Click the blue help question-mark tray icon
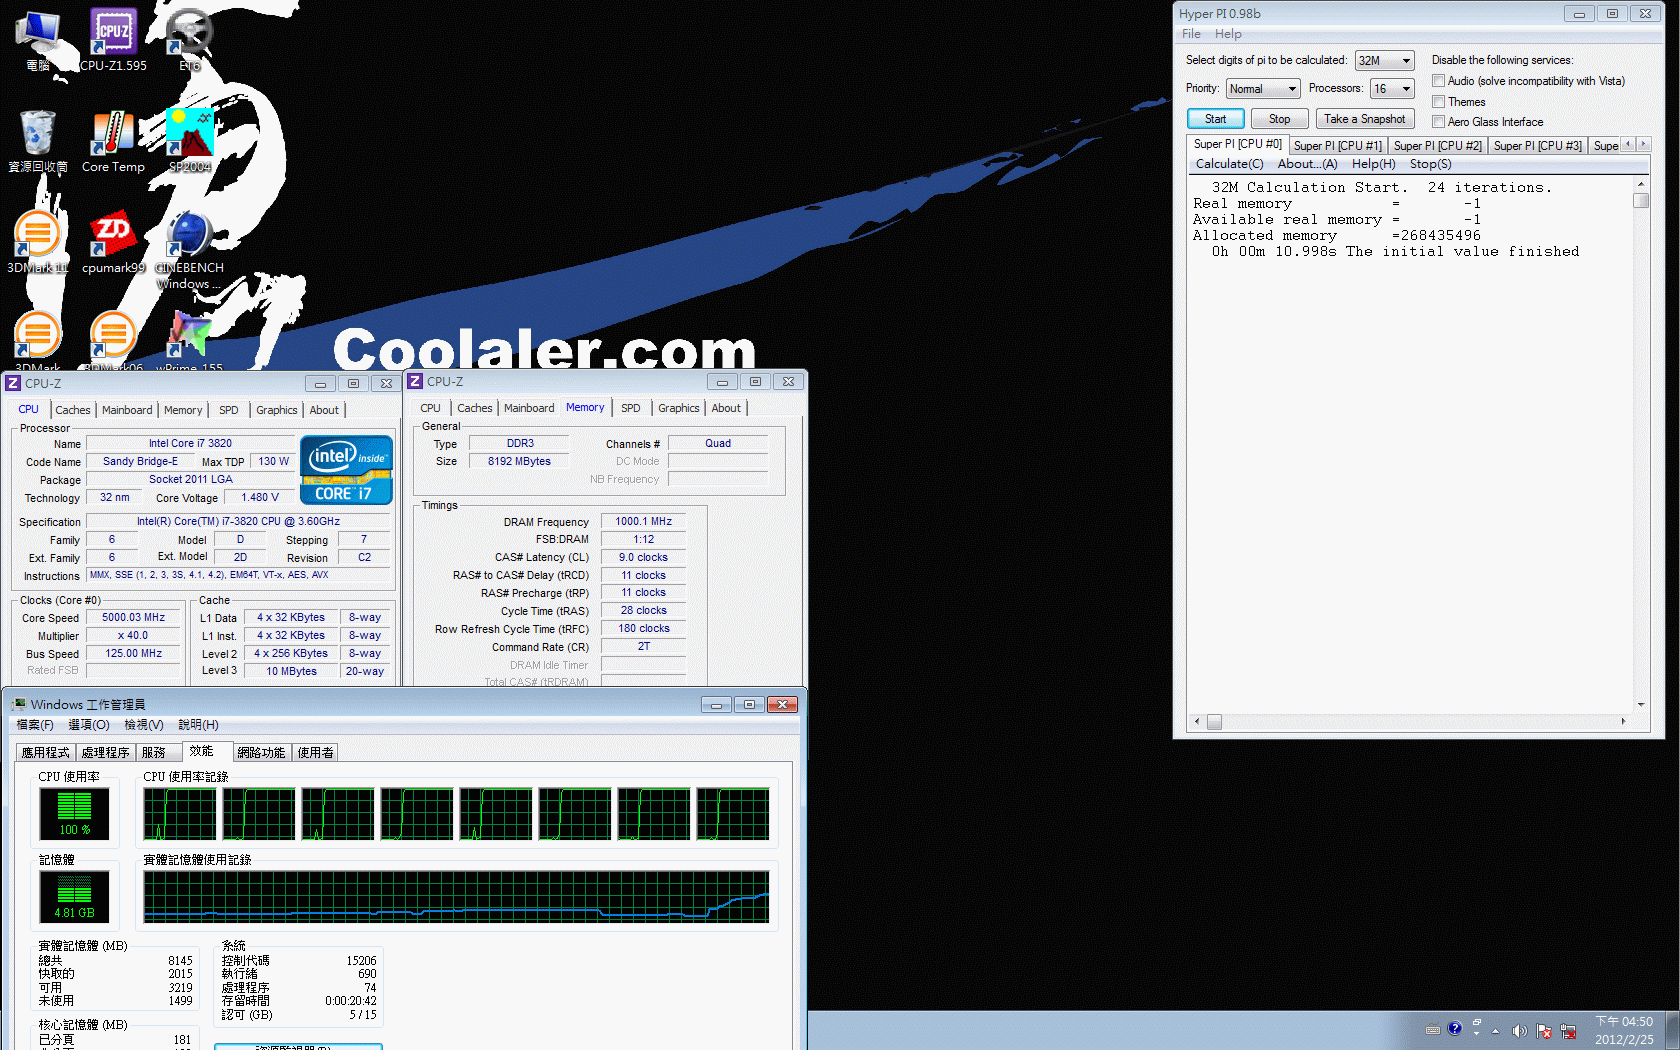Screen dimensions: 1680x1050 pos(1454,1028)
